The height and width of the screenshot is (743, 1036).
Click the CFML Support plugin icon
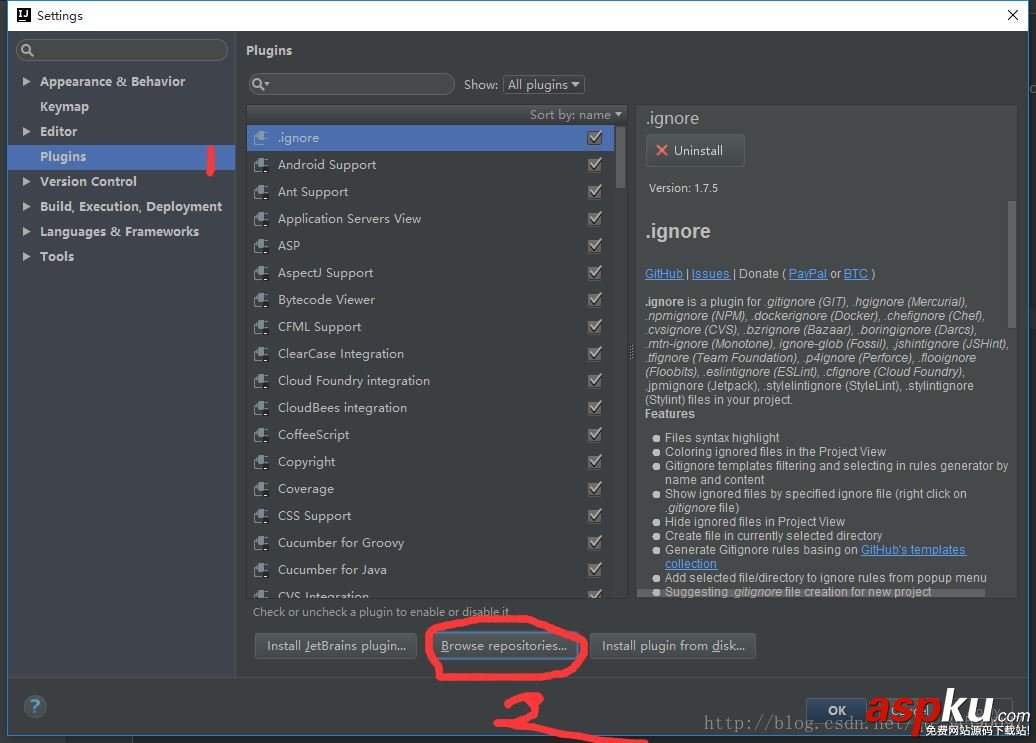click(x=261, y=327)
